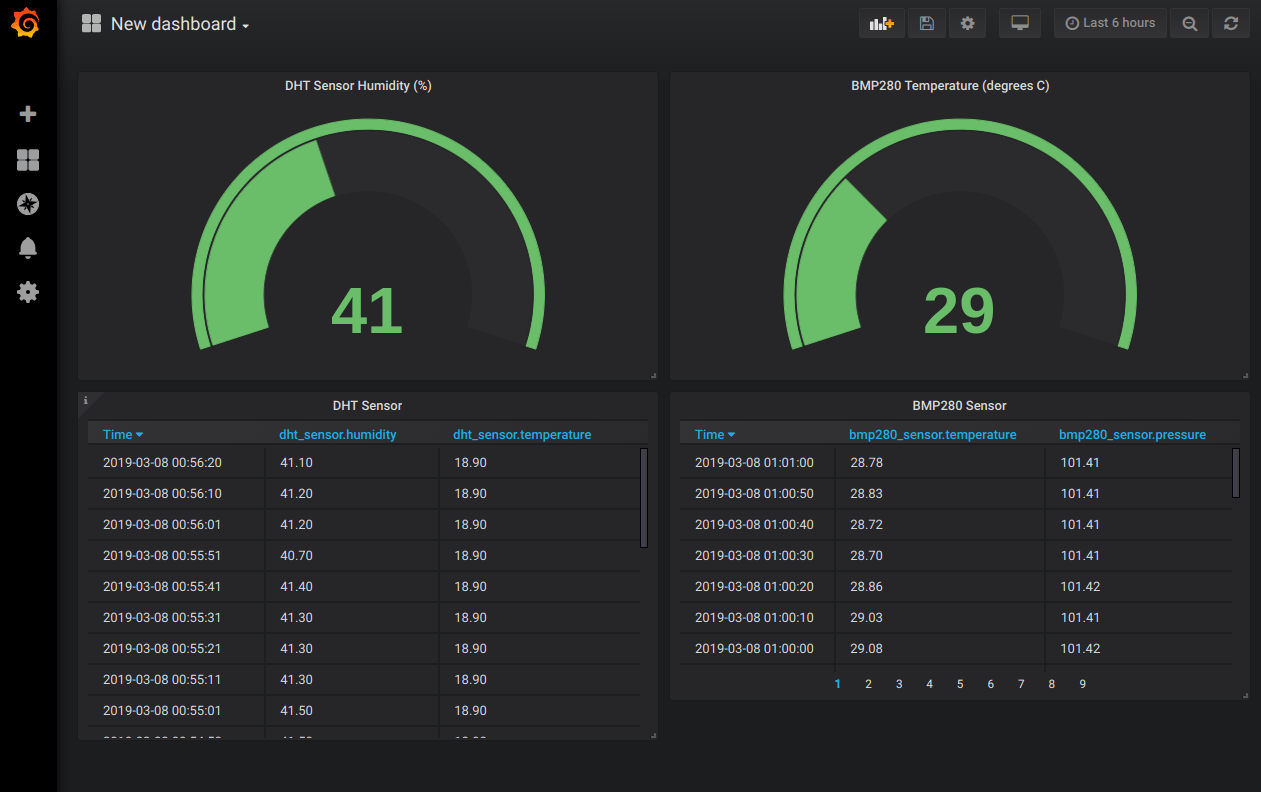Go to page 2 of BMP280 table
Viewport: 1261px width, 792px height.
tap(868, 684)
